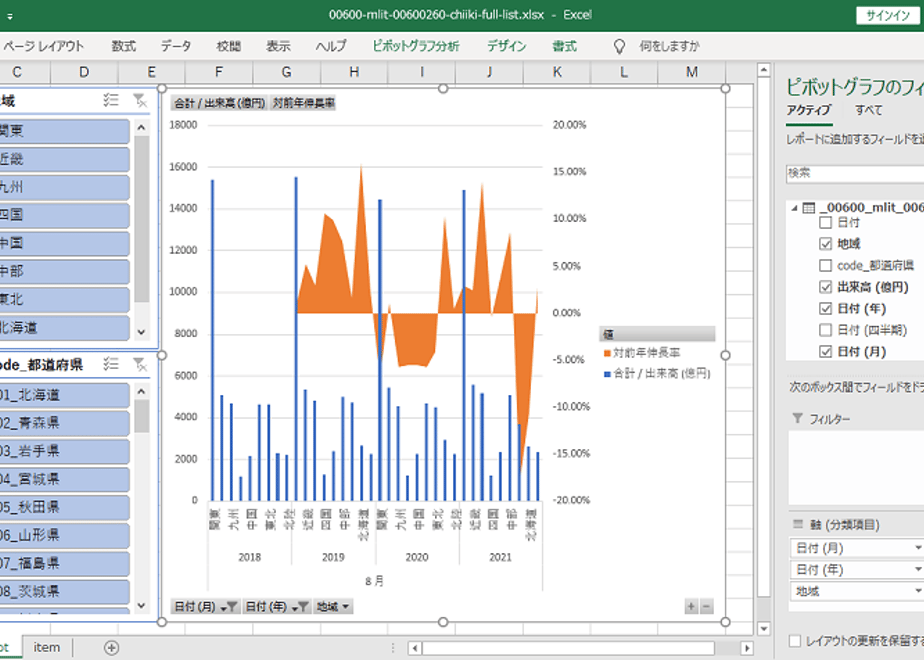Image resolution: width=924 pixels, height=660 pixels.
Task: Click blue 合計 / 出来高 legend swatch
Action: [x=607, y=374]
